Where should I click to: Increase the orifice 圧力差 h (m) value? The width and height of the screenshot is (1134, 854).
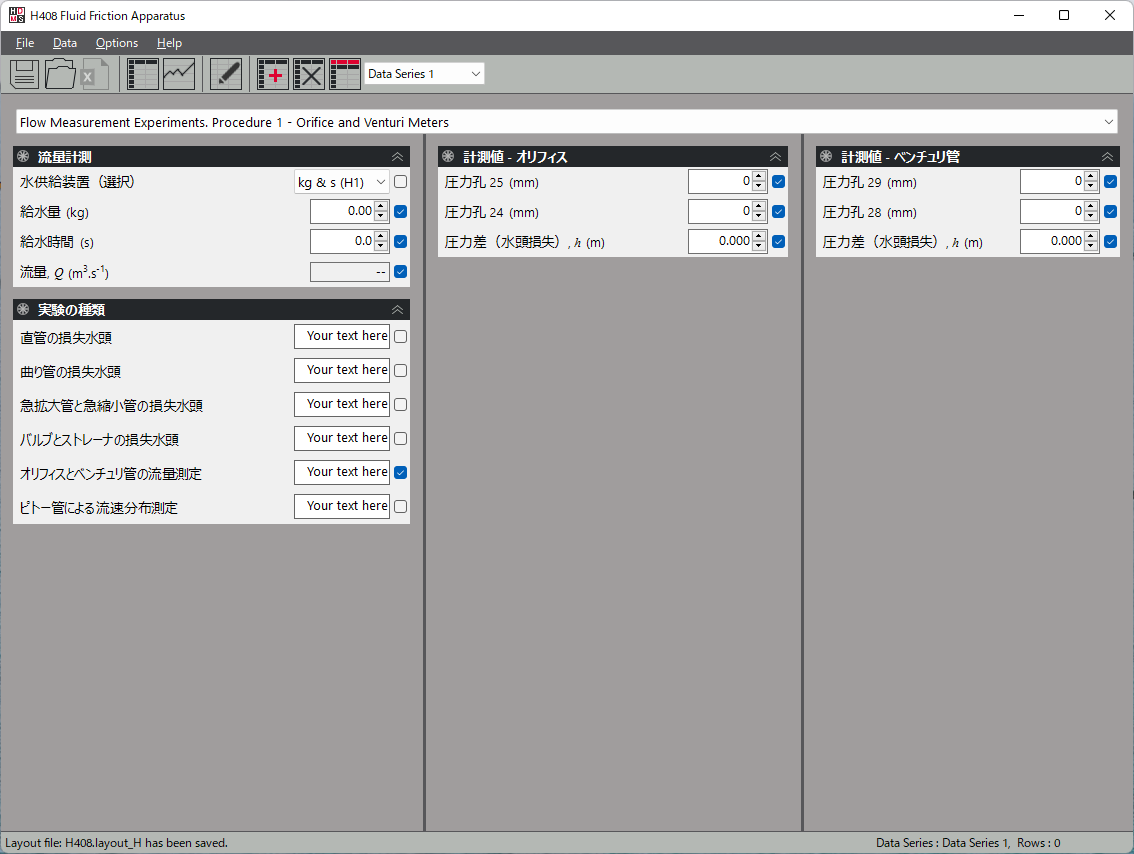[759, 236]
